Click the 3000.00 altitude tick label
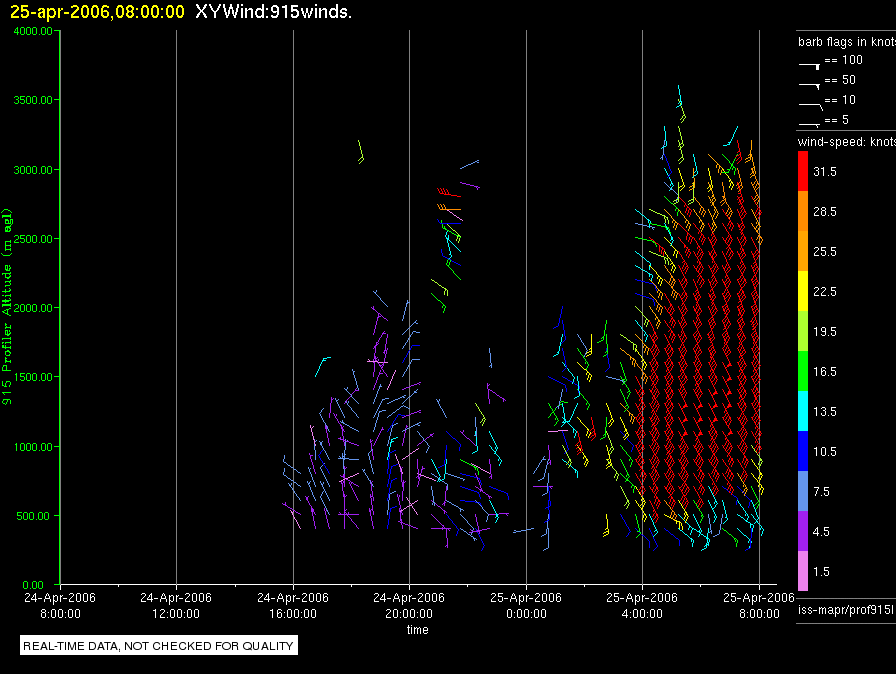The height and width of the screenshot is (674, 896). (33, 170)
